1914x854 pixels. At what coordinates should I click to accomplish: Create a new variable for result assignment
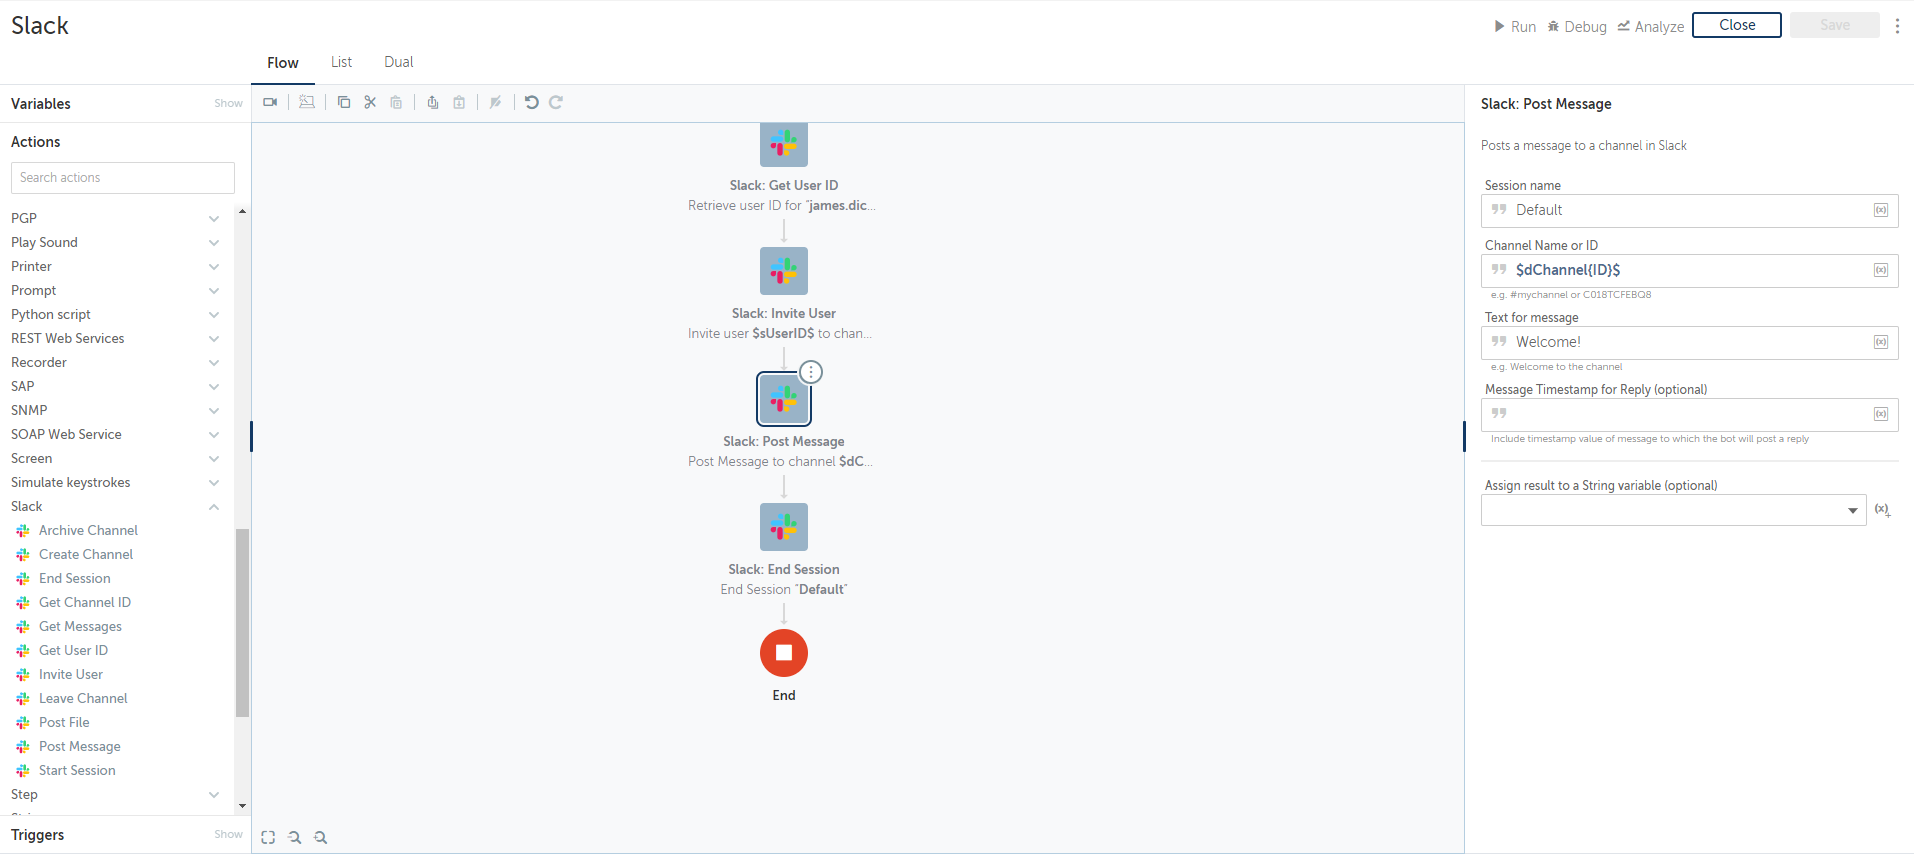pos(1882,509)
